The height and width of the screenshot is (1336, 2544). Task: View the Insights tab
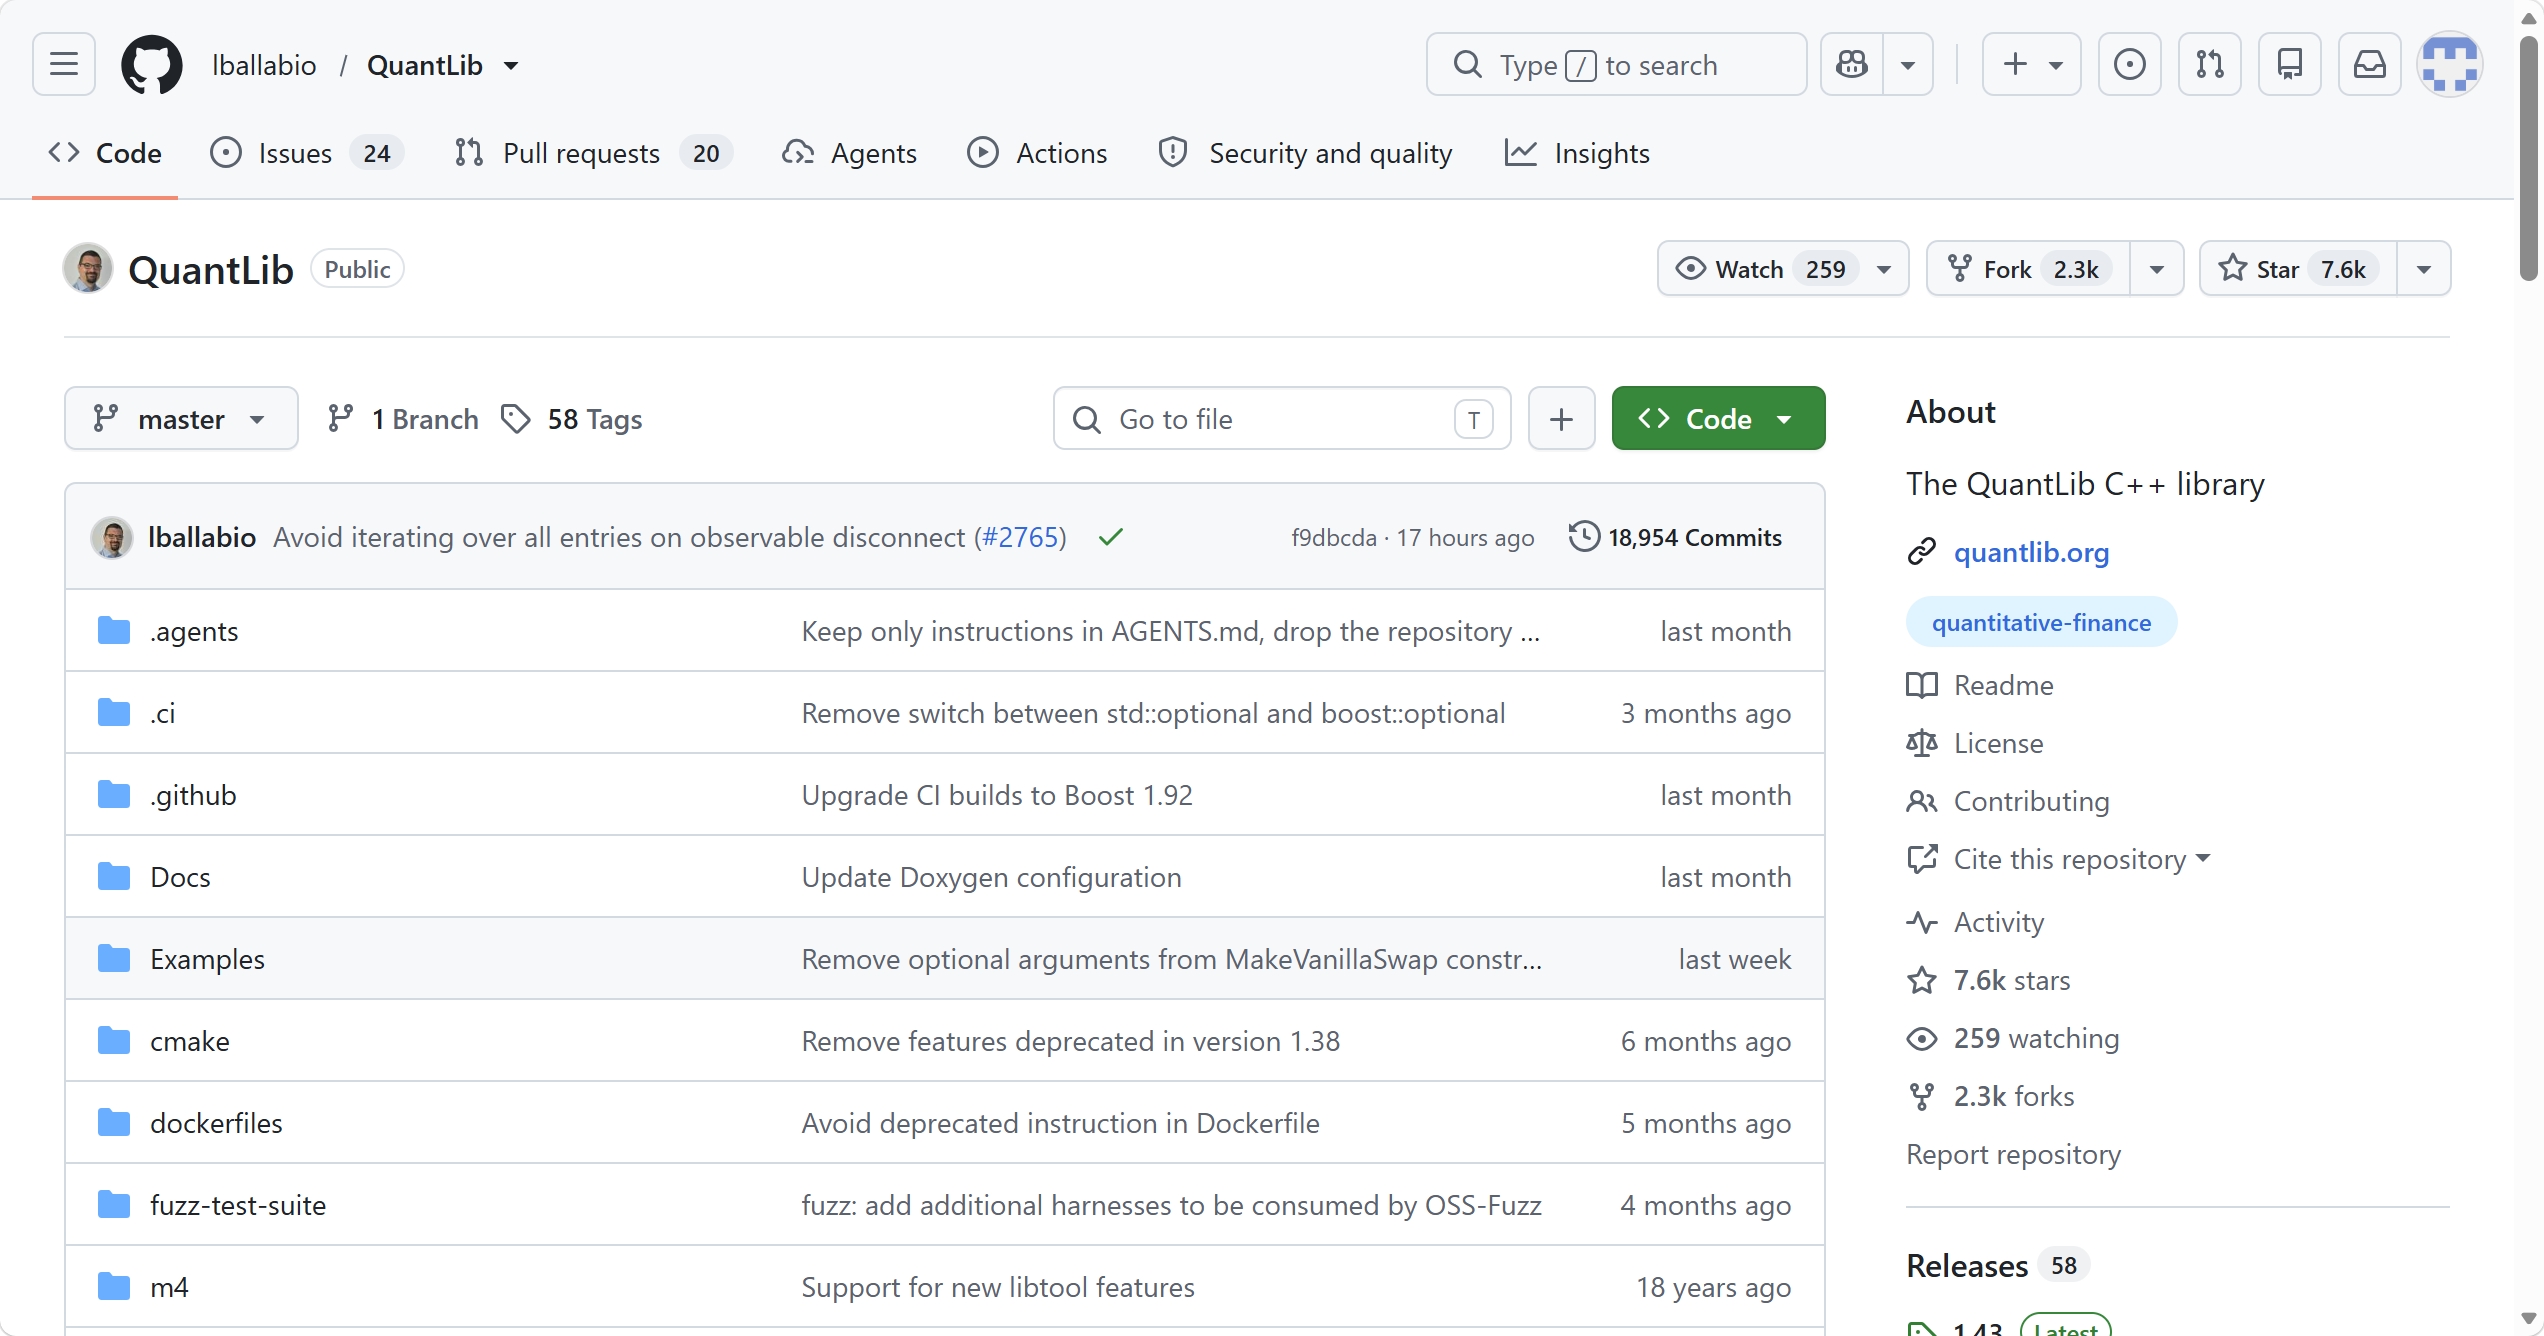pos(1577,153)
